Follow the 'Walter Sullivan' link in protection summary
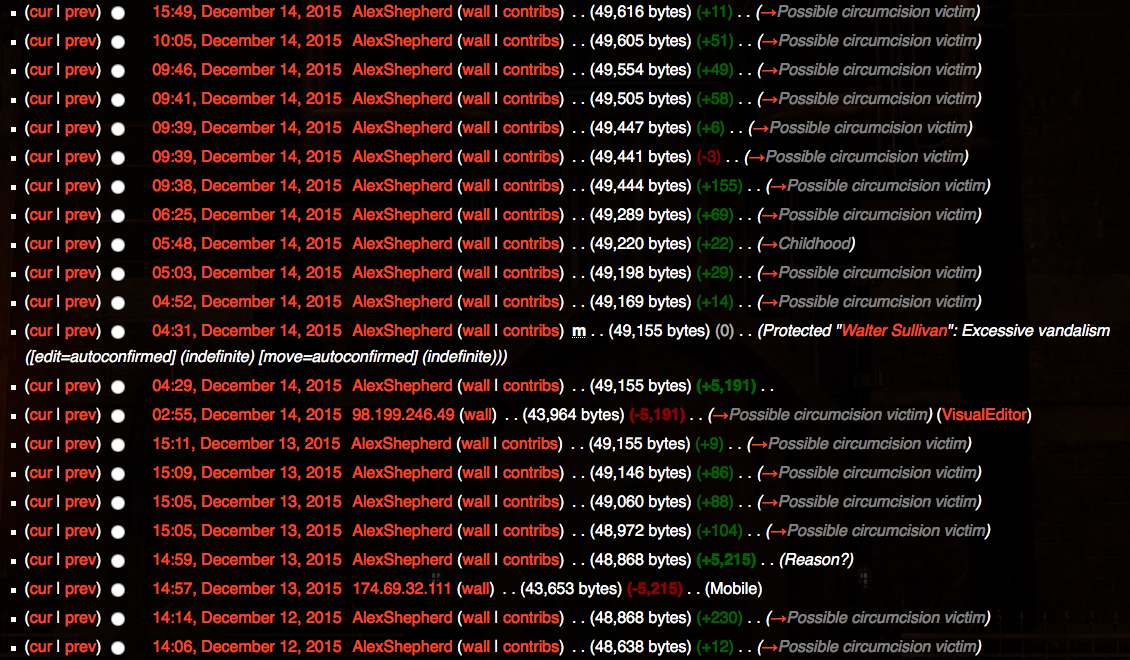 coord(894,331)
